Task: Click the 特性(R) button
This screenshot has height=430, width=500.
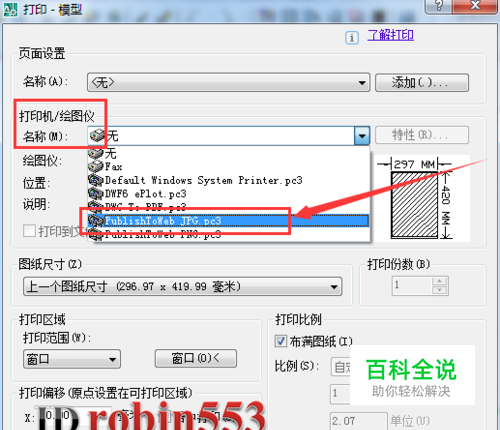Action: (422, 135)
